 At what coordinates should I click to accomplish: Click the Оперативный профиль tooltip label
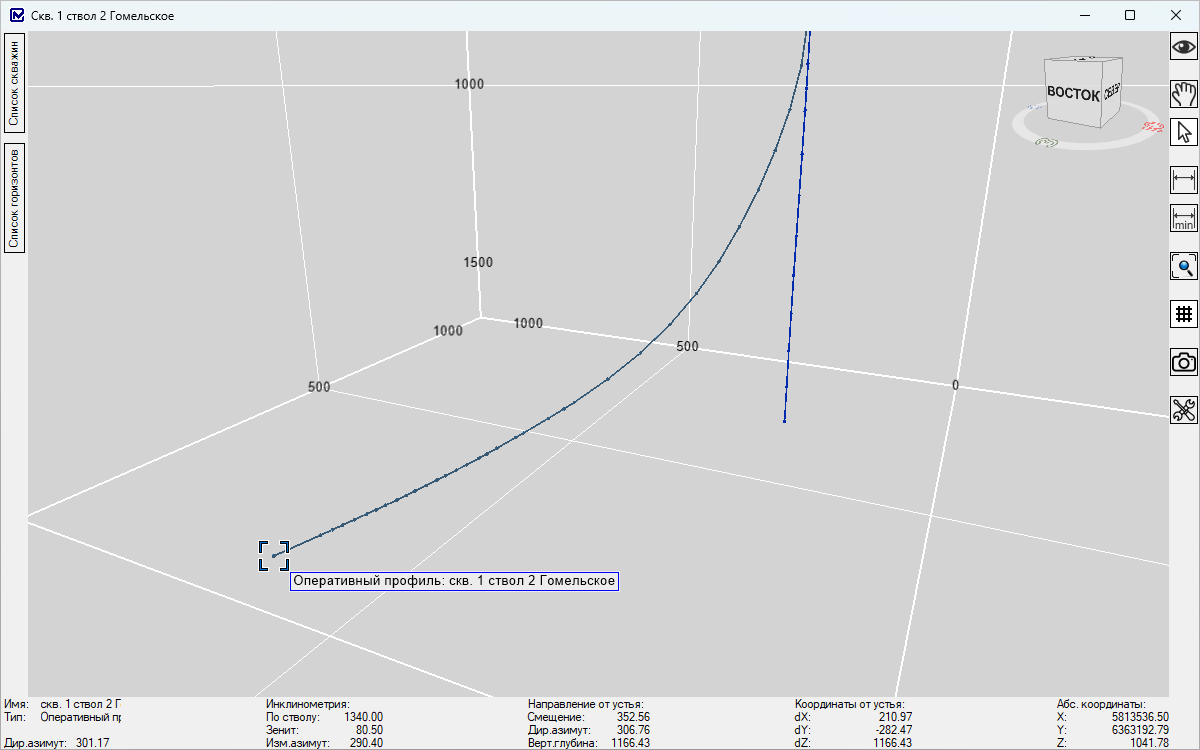coord(454,581)
